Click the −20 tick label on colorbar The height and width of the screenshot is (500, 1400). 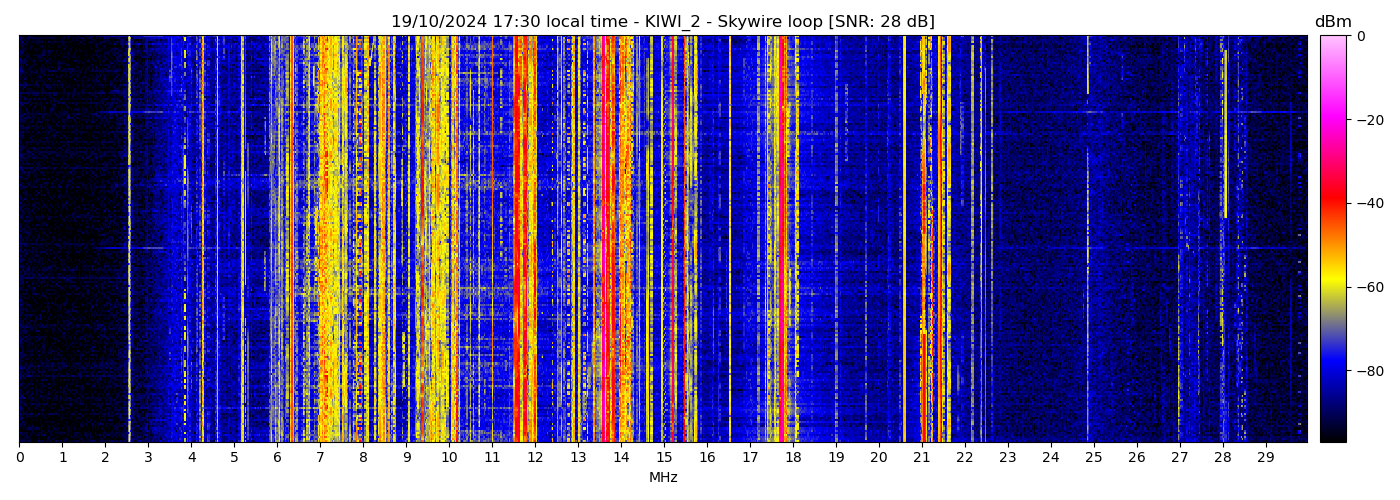tap(1366, 120)
